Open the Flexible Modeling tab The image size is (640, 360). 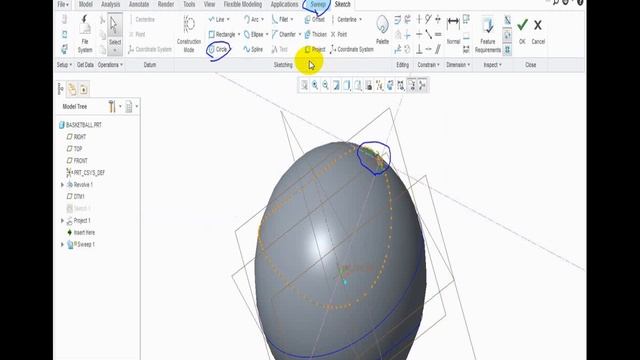[242, 4]
